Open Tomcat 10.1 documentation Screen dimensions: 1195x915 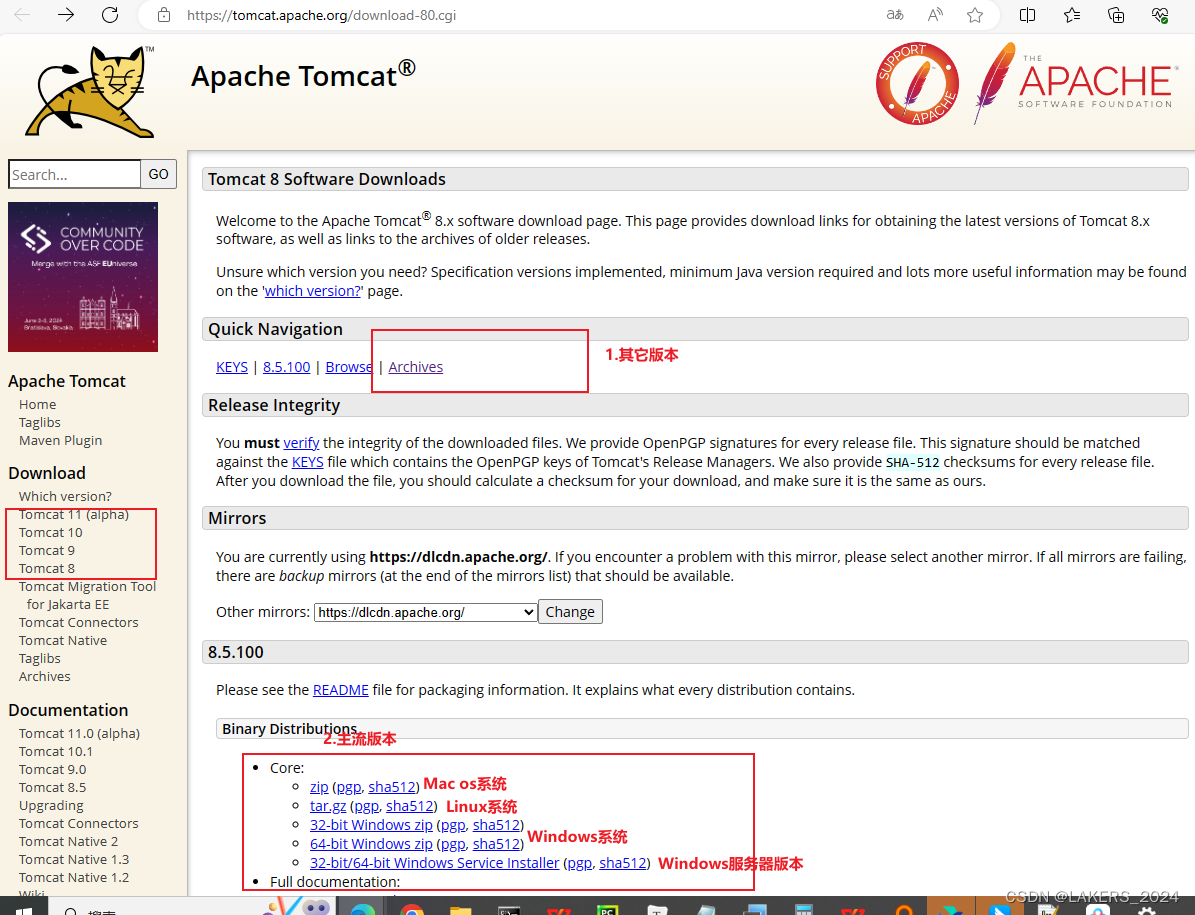pyautogui.click(x=56, y=752)
